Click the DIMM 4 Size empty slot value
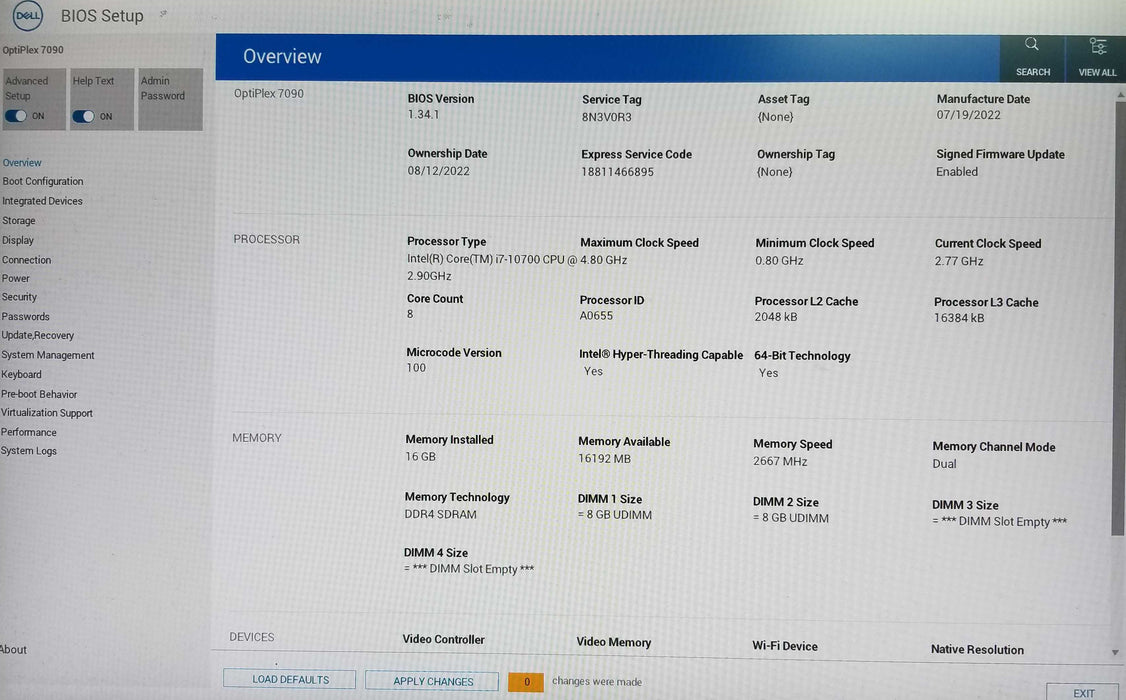Screen dimensions: 1126x700 tap(469, 569)
